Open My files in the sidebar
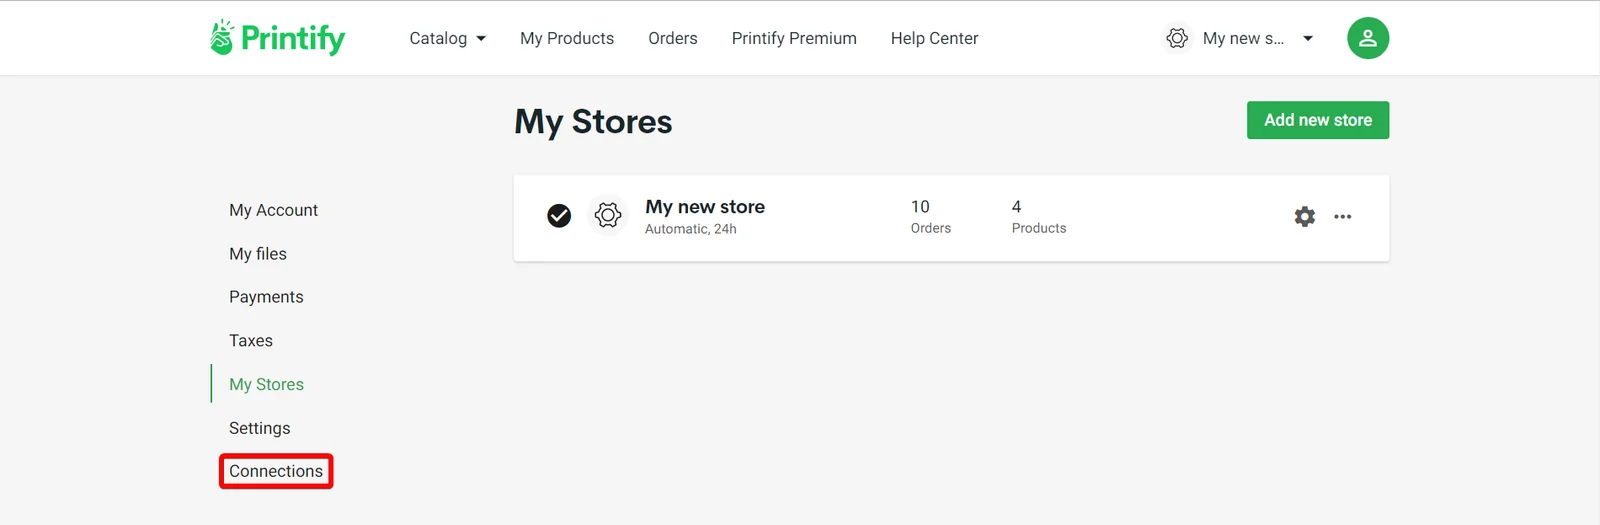Image resolution: width=1600 pixels, height=525 pixels. (x=258, y=254)
